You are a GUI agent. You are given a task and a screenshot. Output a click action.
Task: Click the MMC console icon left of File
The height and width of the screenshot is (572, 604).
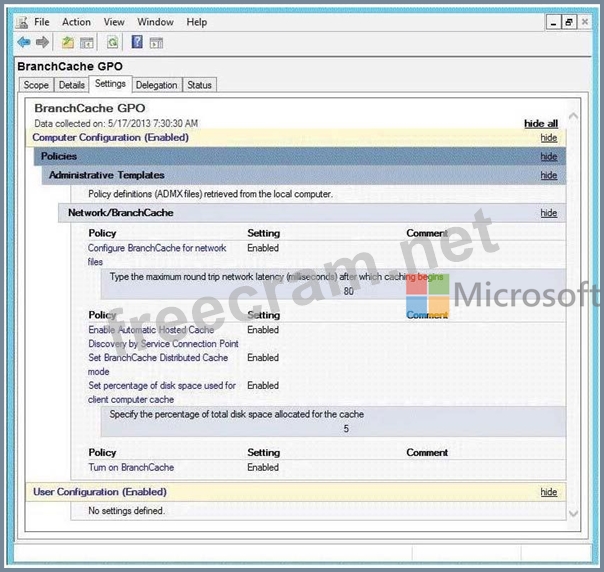click(22, 22)
